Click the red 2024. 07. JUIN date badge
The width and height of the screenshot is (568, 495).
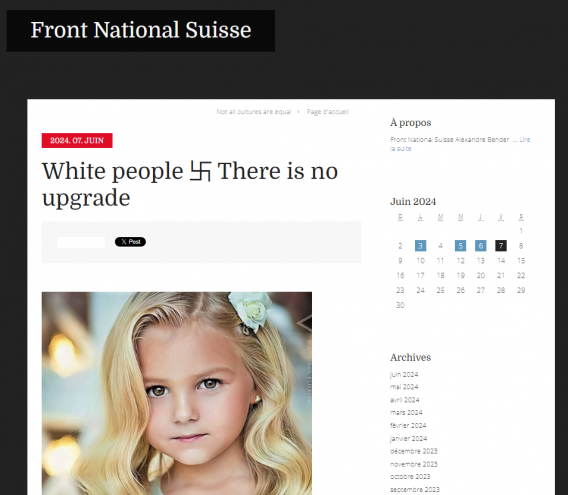(x=77, y=141)
